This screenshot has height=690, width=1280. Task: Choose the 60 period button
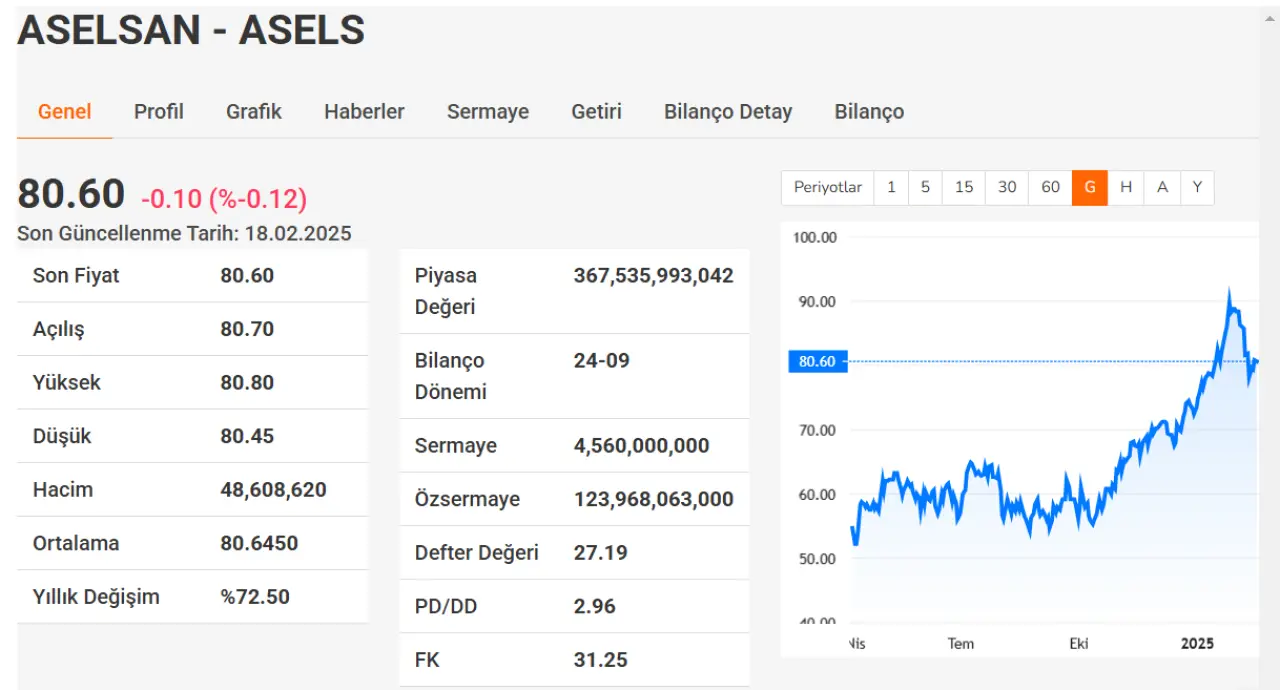(1050, 187)
